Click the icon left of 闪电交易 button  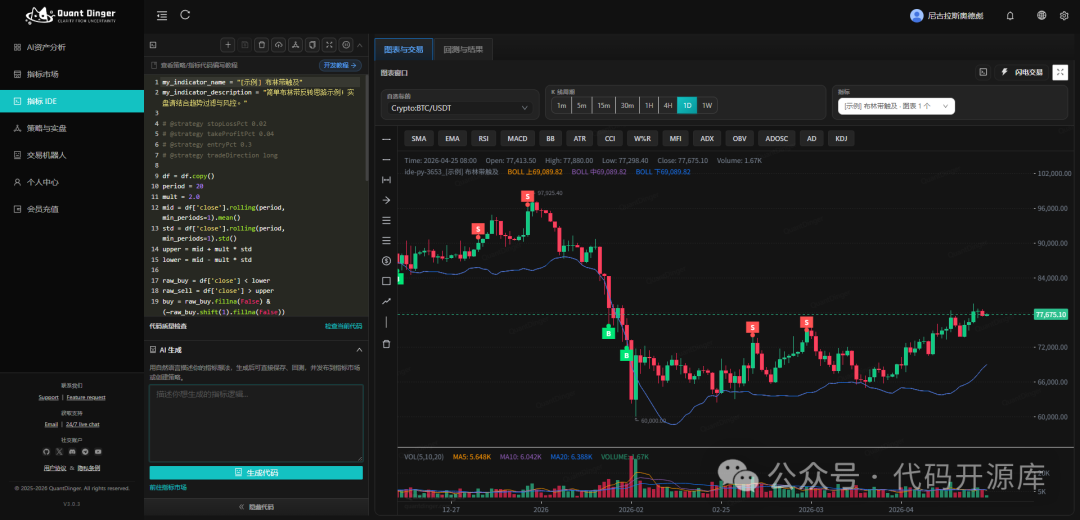(984, 72)
